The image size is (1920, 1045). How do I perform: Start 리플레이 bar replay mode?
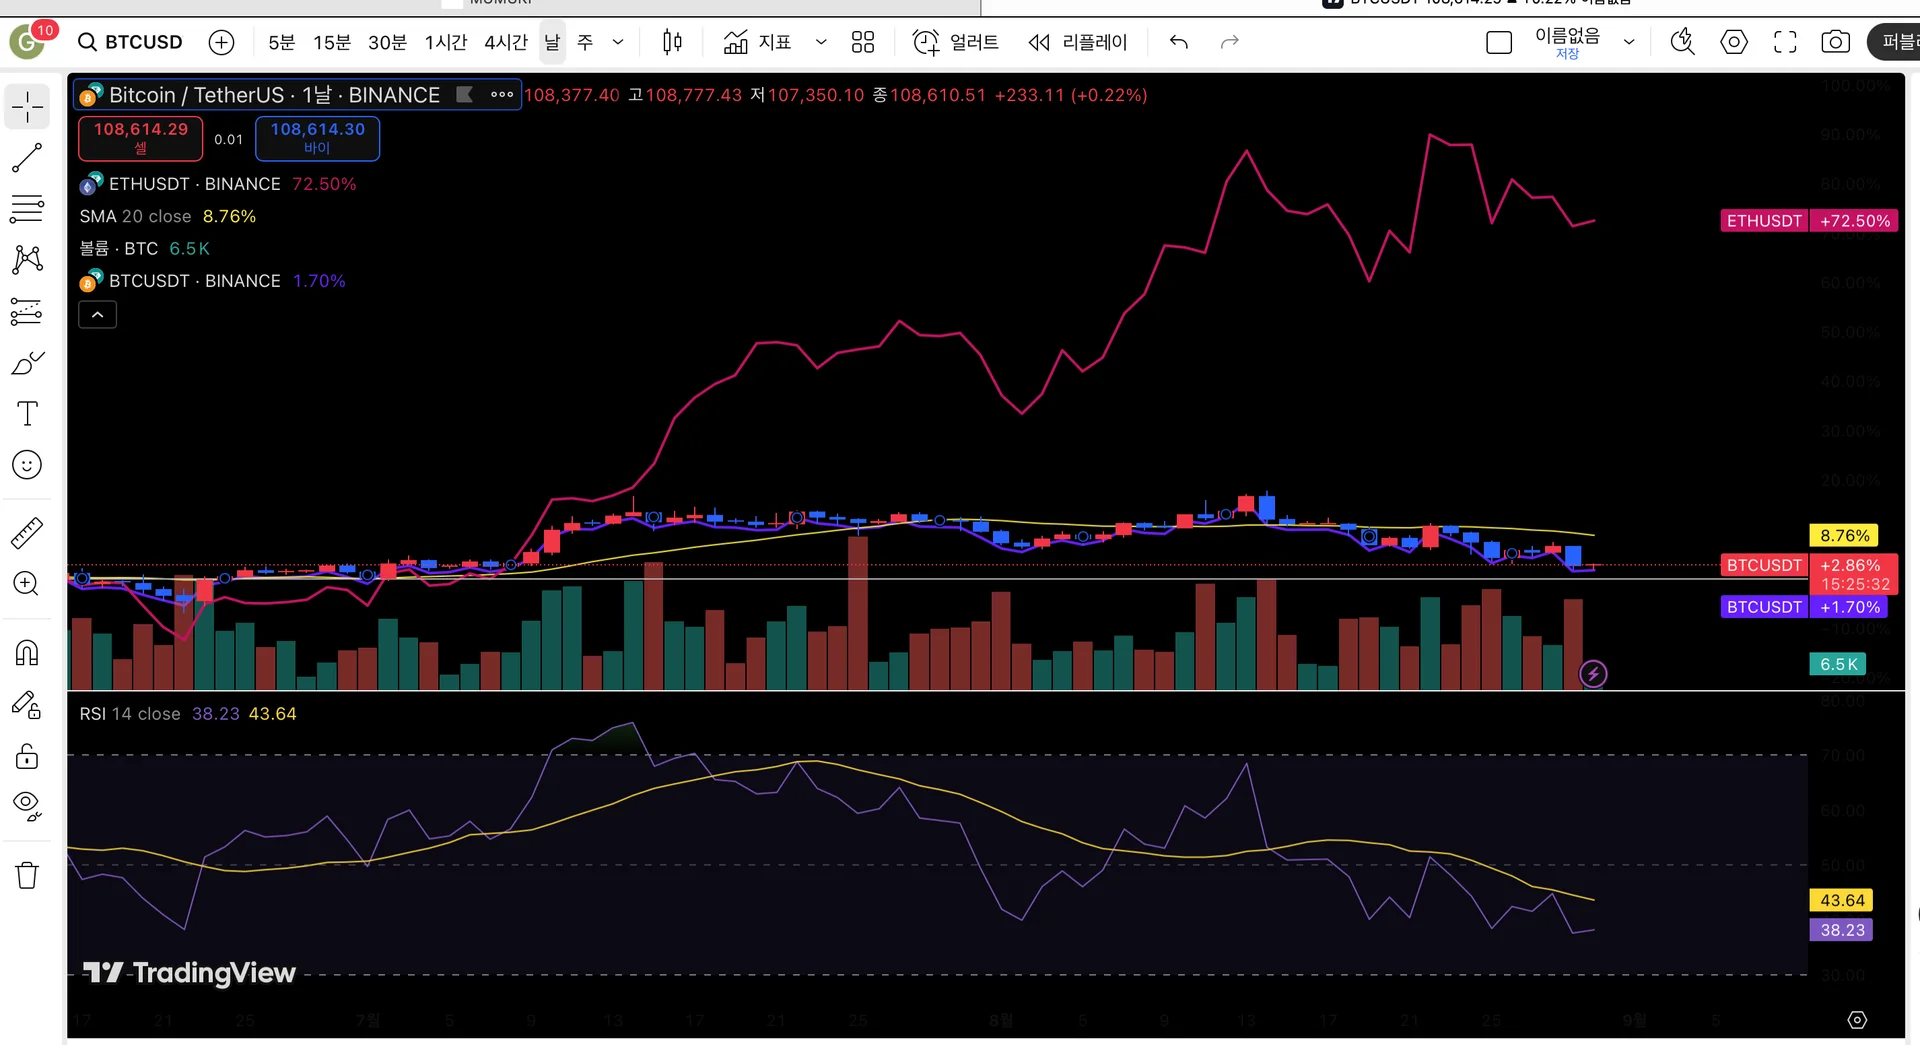coord(1078,42)
